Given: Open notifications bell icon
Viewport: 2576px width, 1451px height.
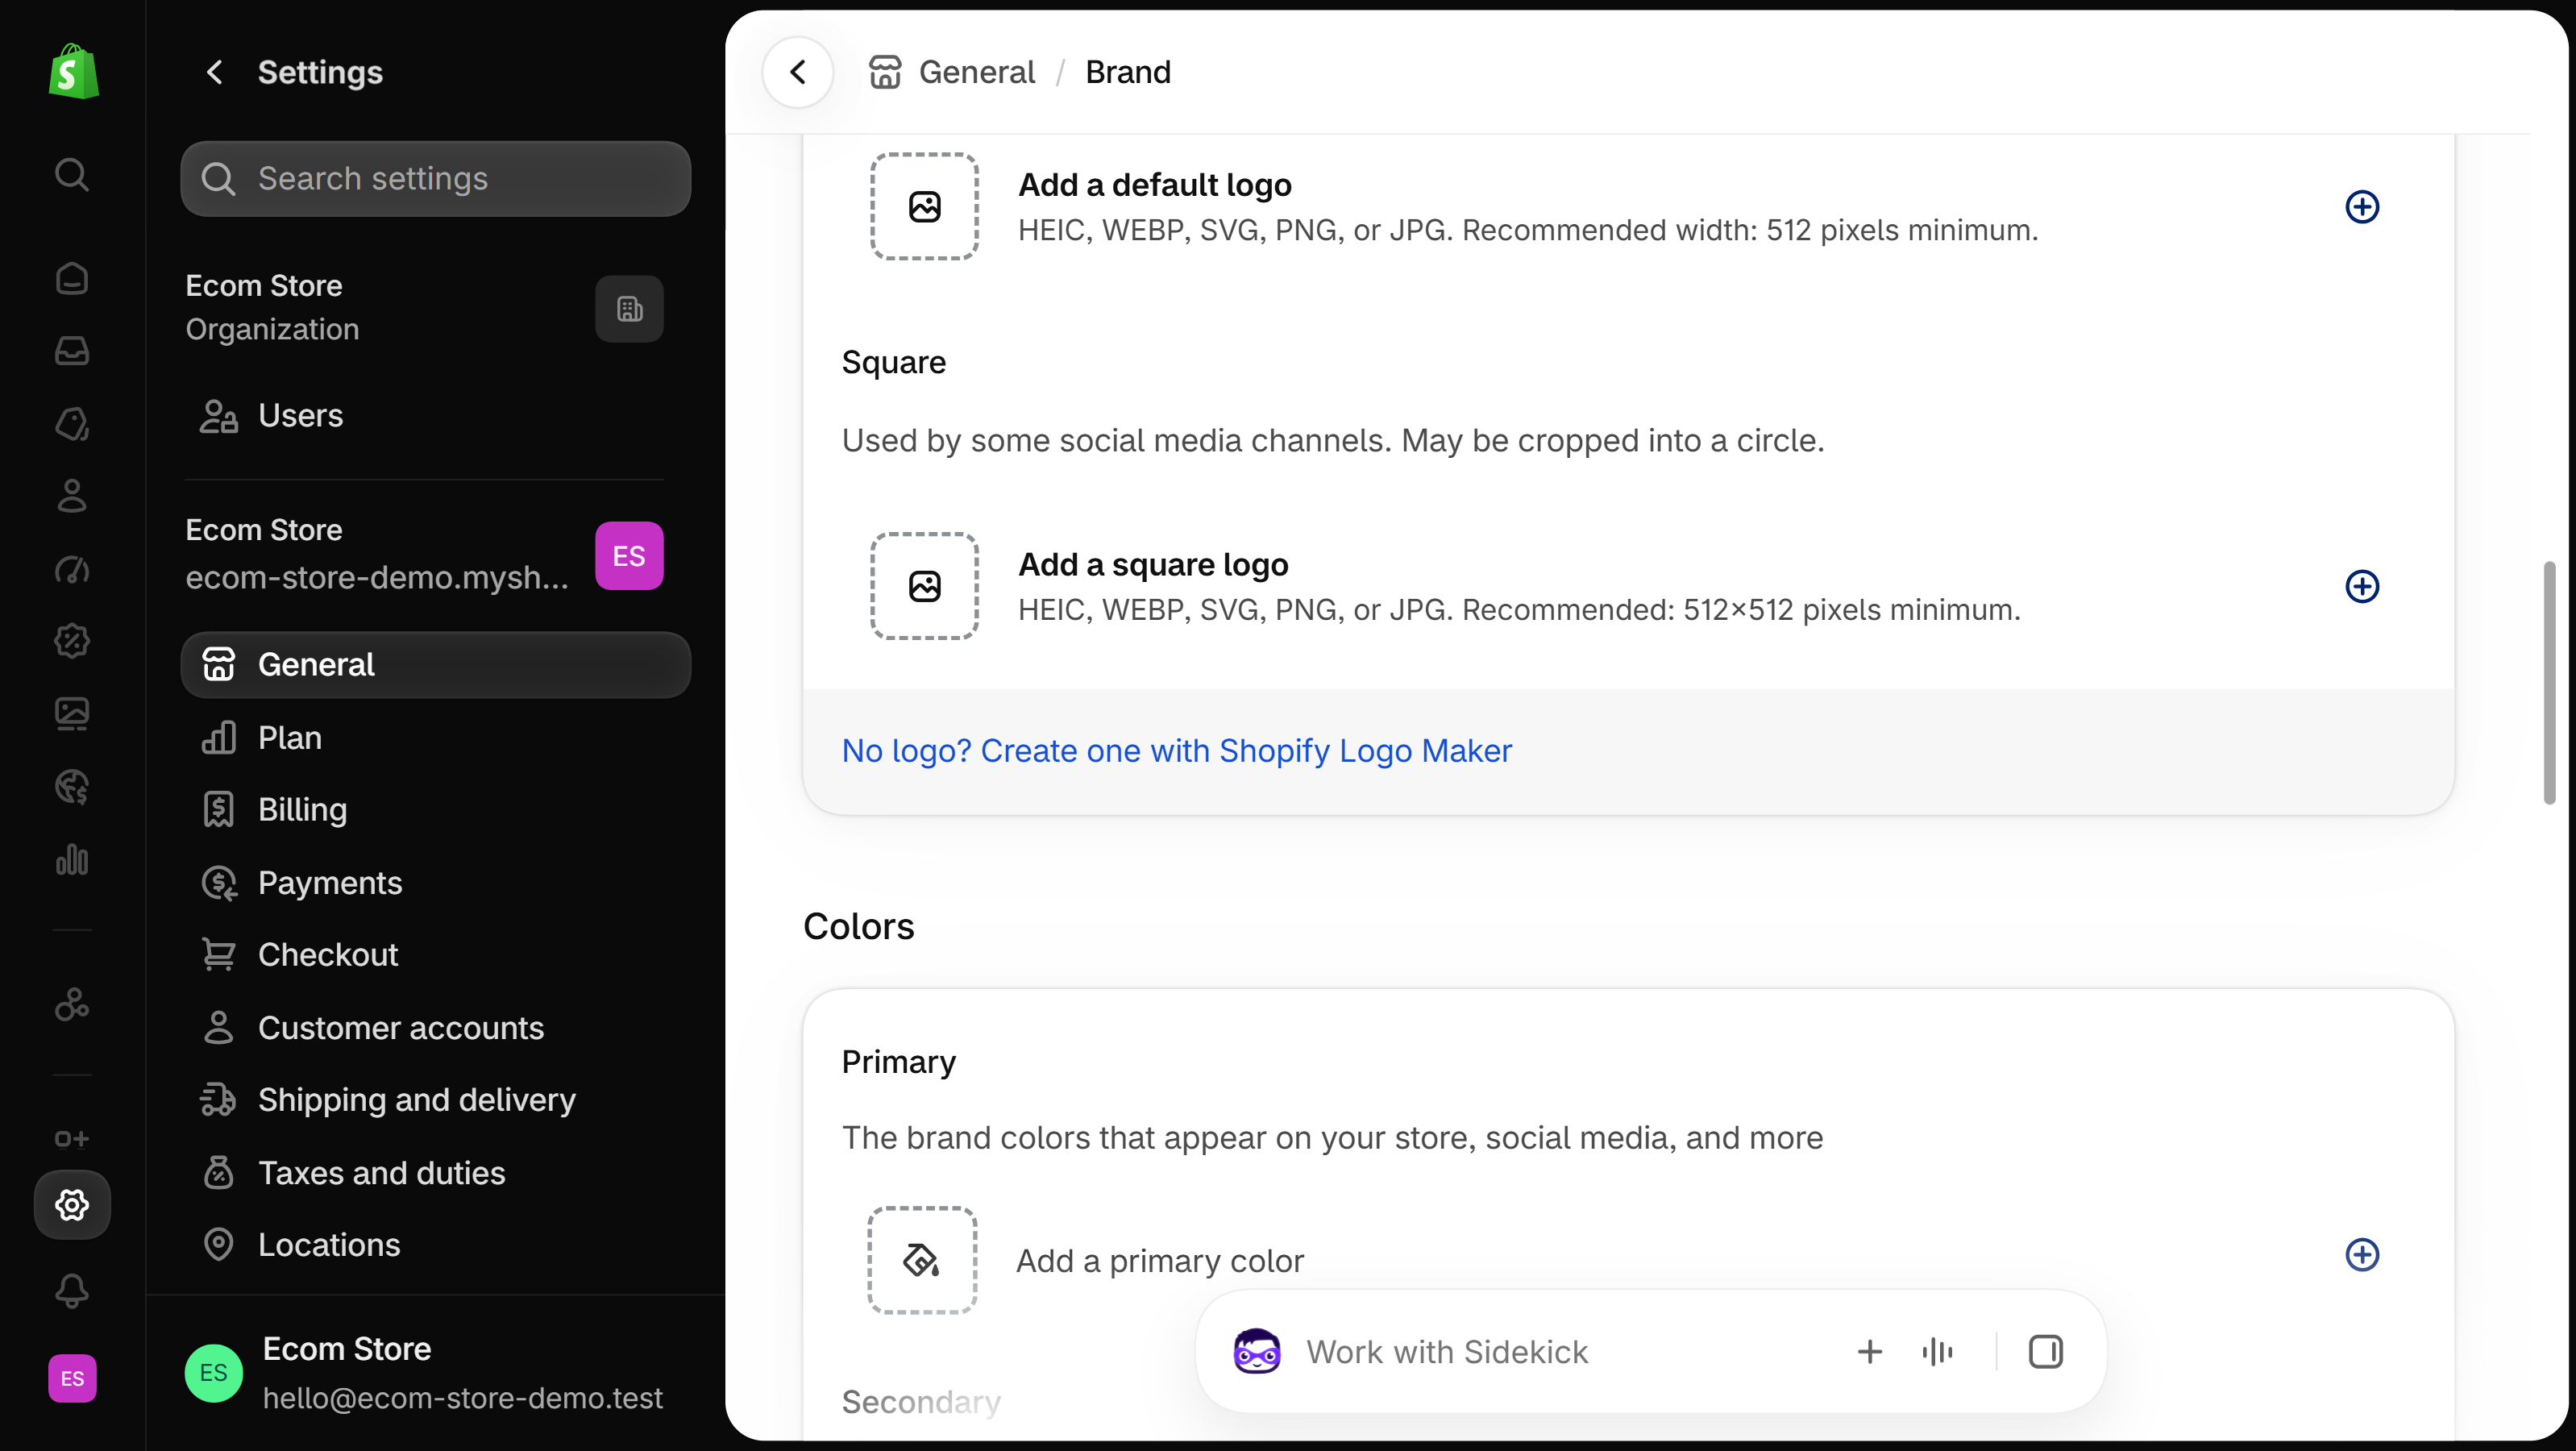Looking at the screenshot, I should (x=72, y=1291).
